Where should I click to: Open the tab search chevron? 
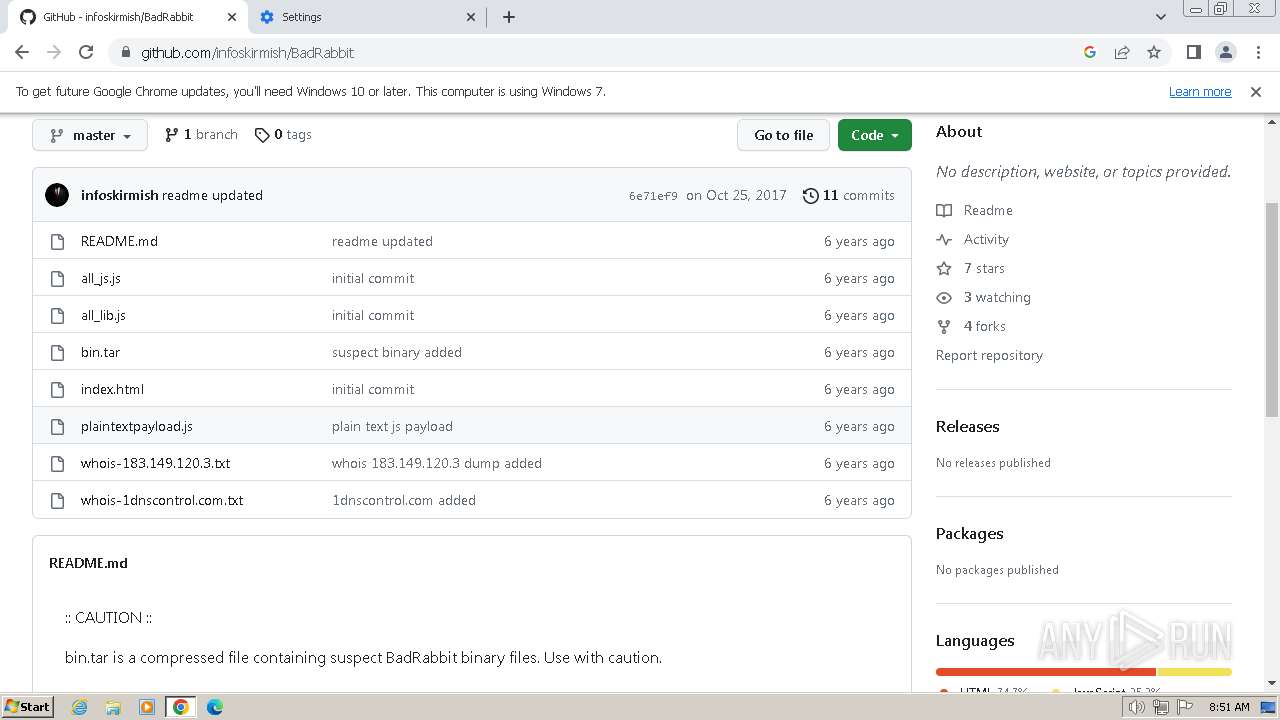(1161, 17)
